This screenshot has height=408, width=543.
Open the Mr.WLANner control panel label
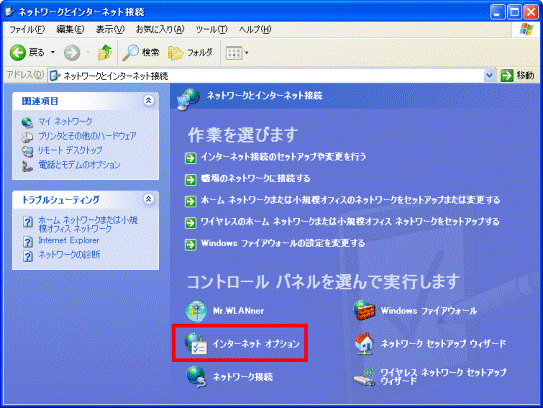pyautogui.click(x=238, y=311)
